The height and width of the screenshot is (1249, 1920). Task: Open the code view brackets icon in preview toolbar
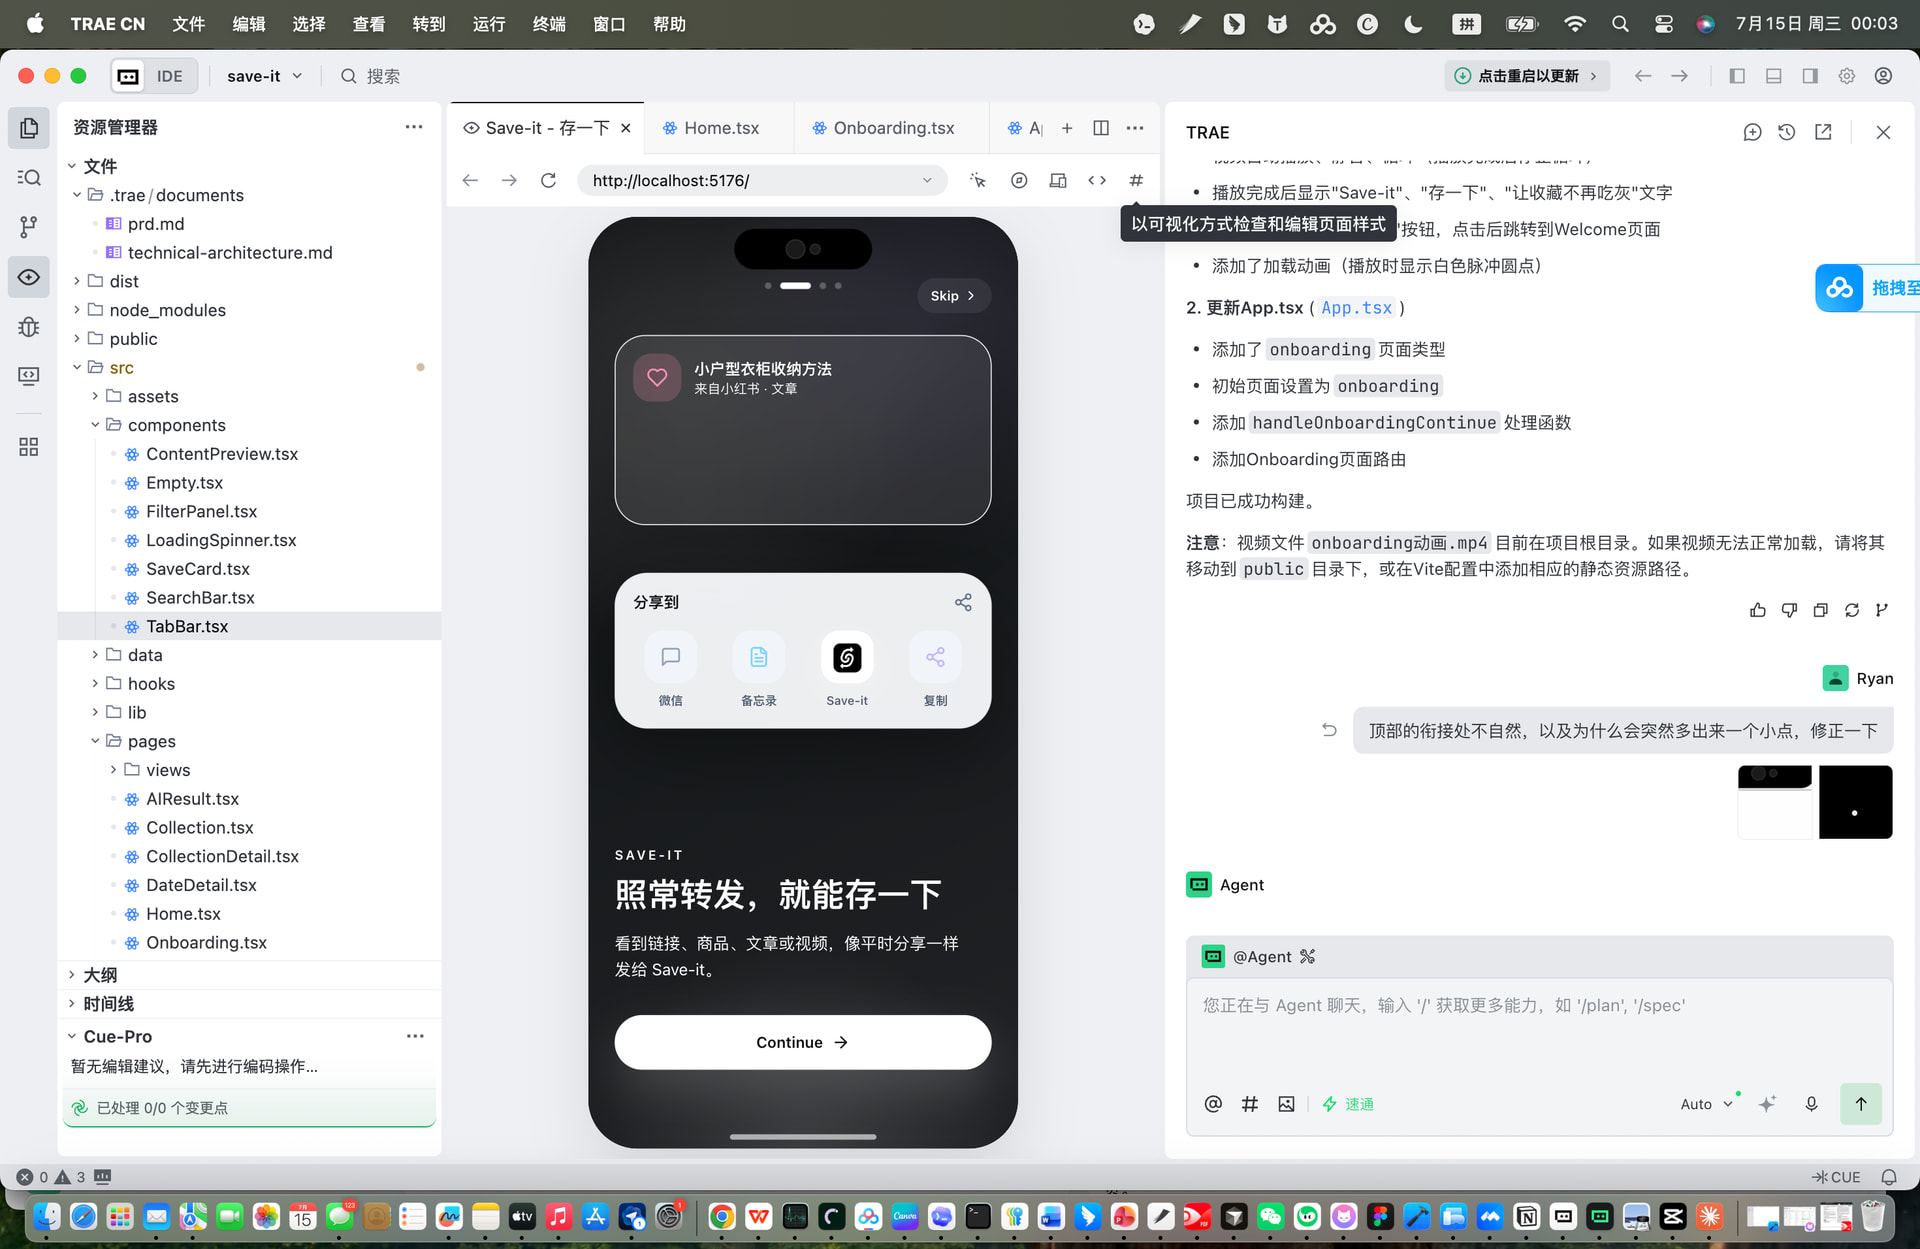point(1097,180)
